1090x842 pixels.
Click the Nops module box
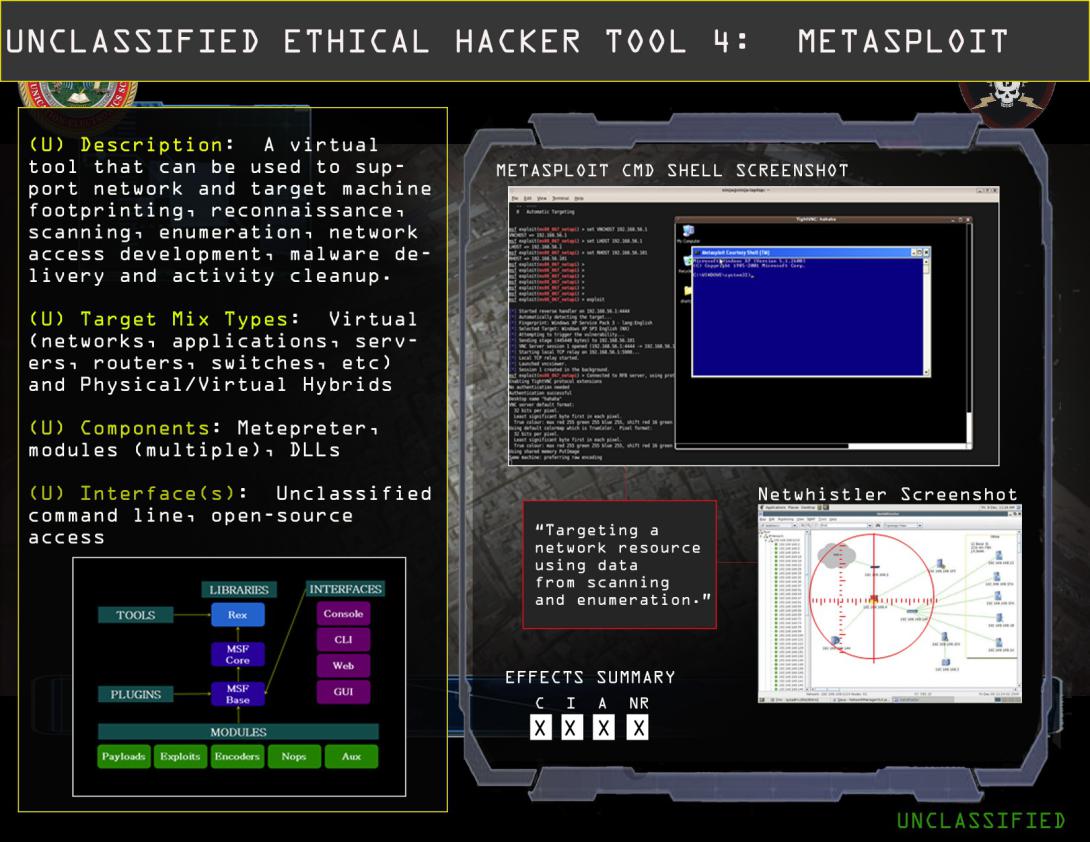coord(294,756)
